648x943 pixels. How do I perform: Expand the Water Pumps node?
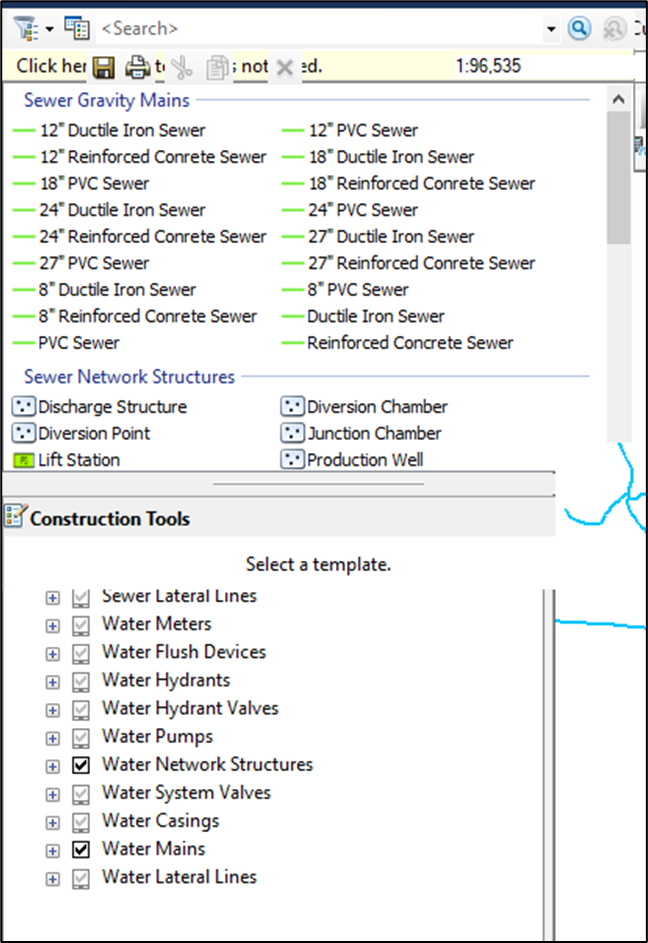[x=52, y=737]
